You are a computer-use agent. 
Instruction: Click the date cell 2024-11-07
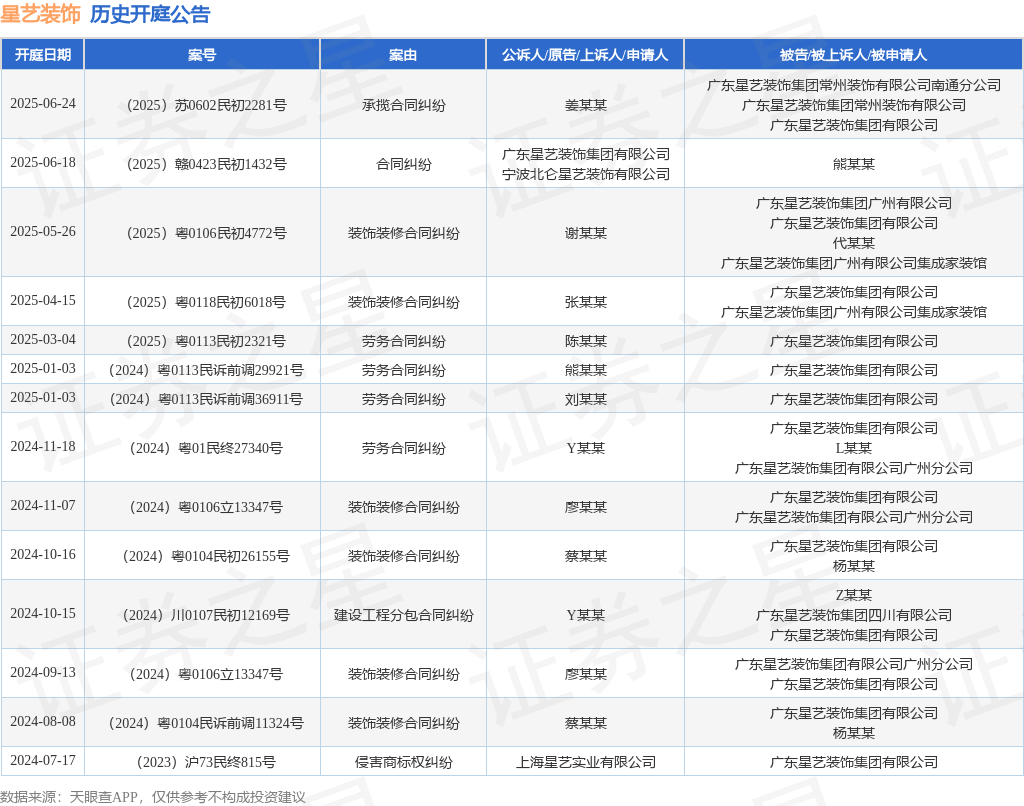[42, 506]
